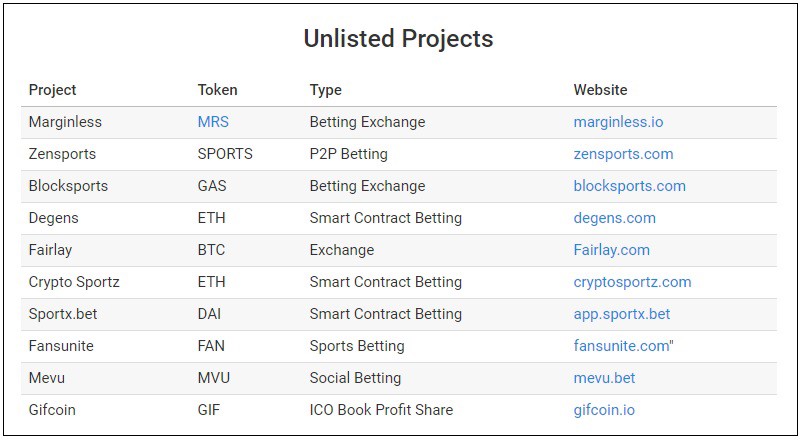The image size is (800, 440).
Task: Click the Website column header
Action: coord(601,90)
